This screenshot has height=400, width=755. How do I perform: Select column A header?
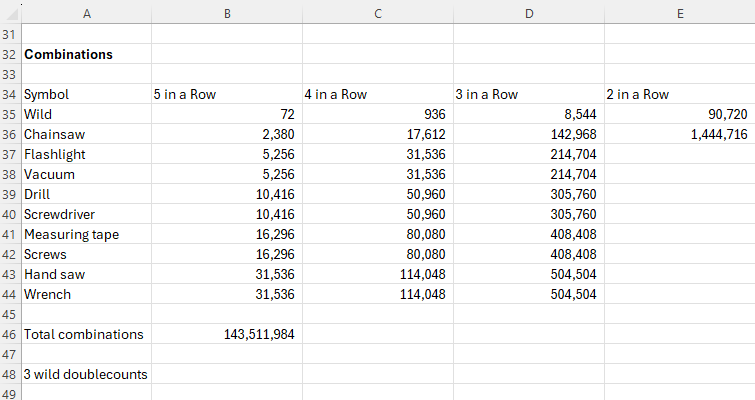pos(86,13)
